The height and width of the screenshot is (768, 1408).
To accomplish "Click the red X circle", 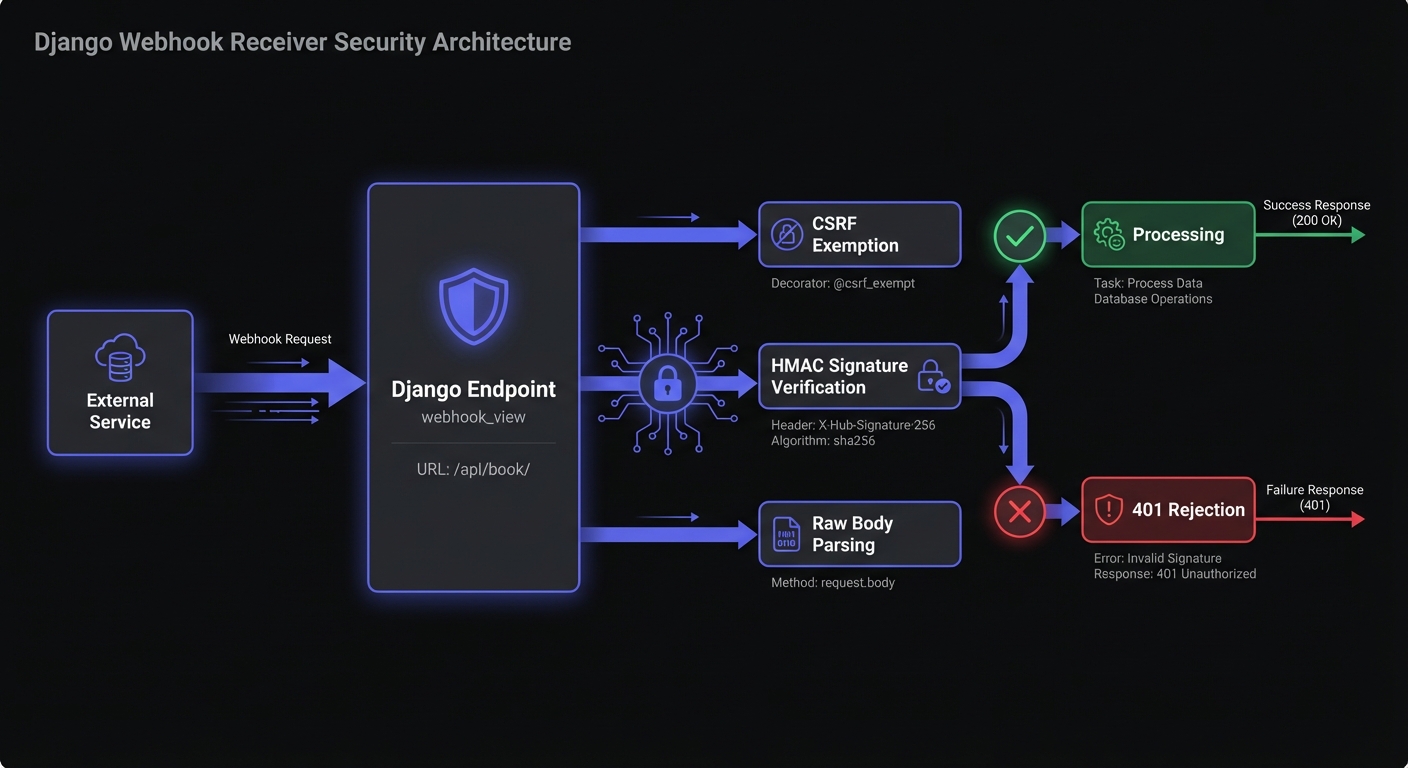I will 1019,513.
